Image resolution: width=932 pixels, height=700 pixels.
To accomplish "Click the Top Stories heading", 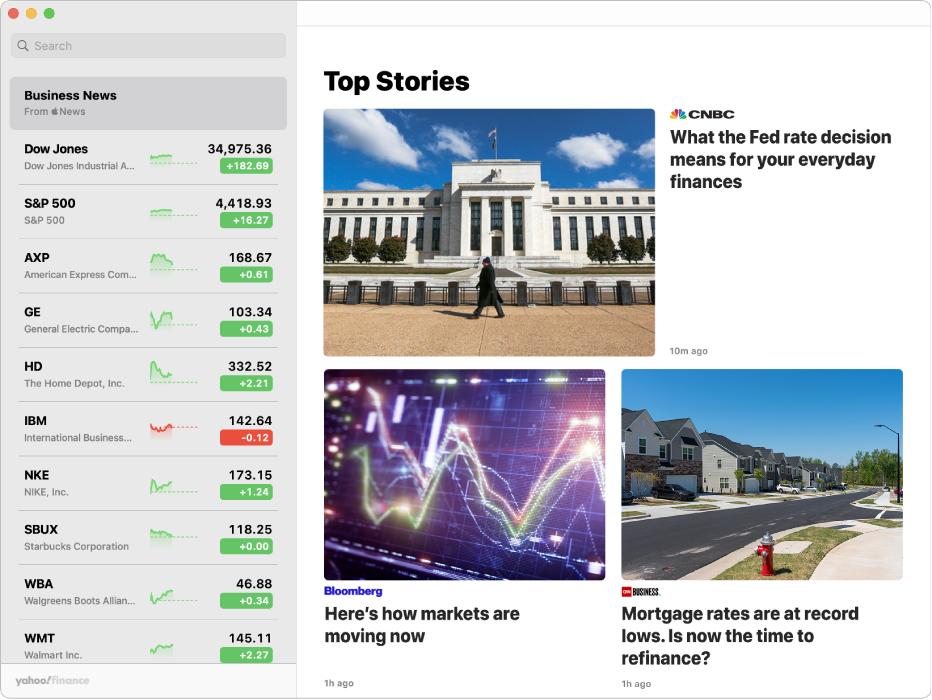I will [x=396, y=81].
